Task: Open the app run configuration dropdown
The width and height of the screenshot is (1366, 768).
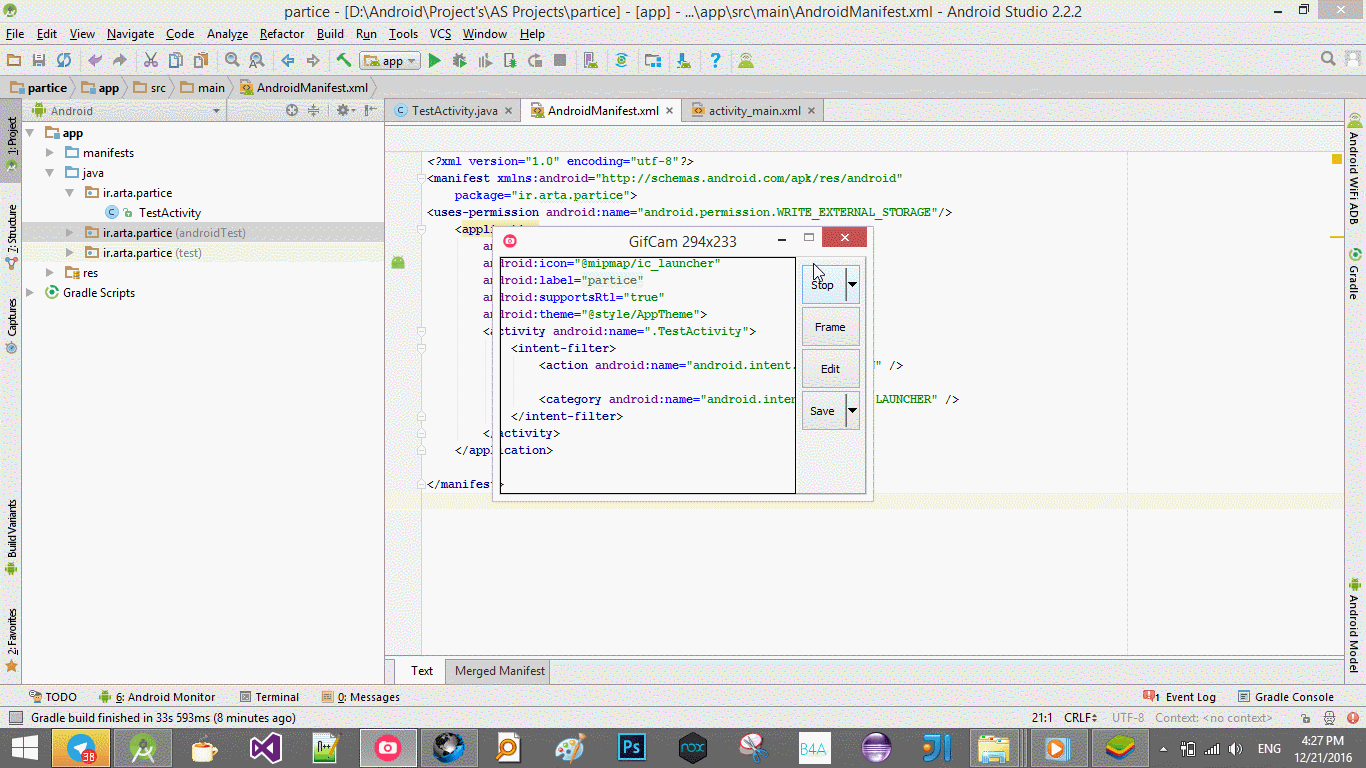Action: 390,61
